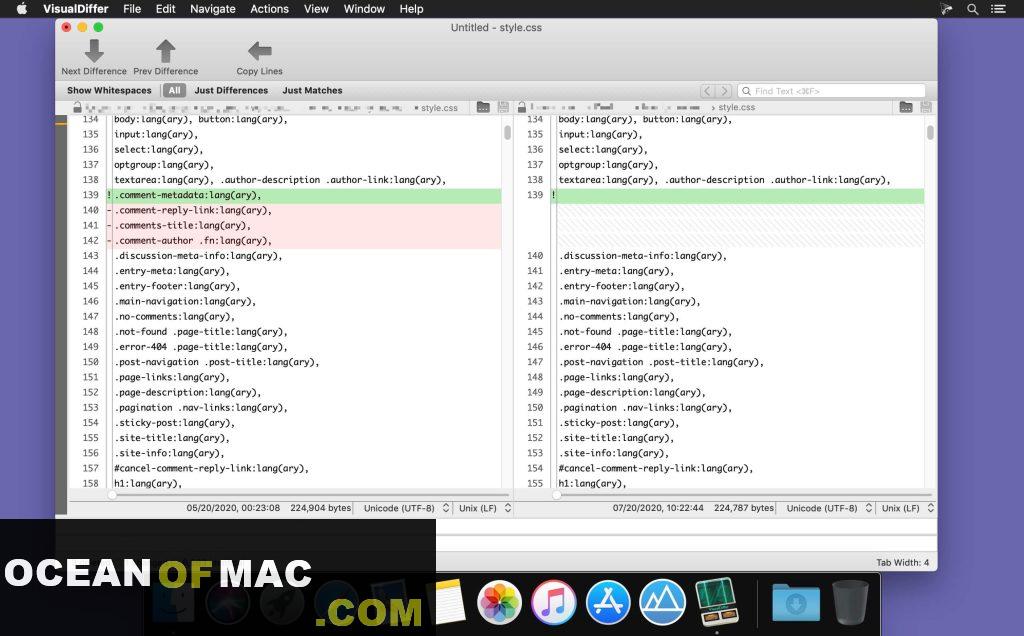This screenshot has height=636, width=1024.
Task: Click right pane horizontal scroll handle
Action: [x=556, y=495]
